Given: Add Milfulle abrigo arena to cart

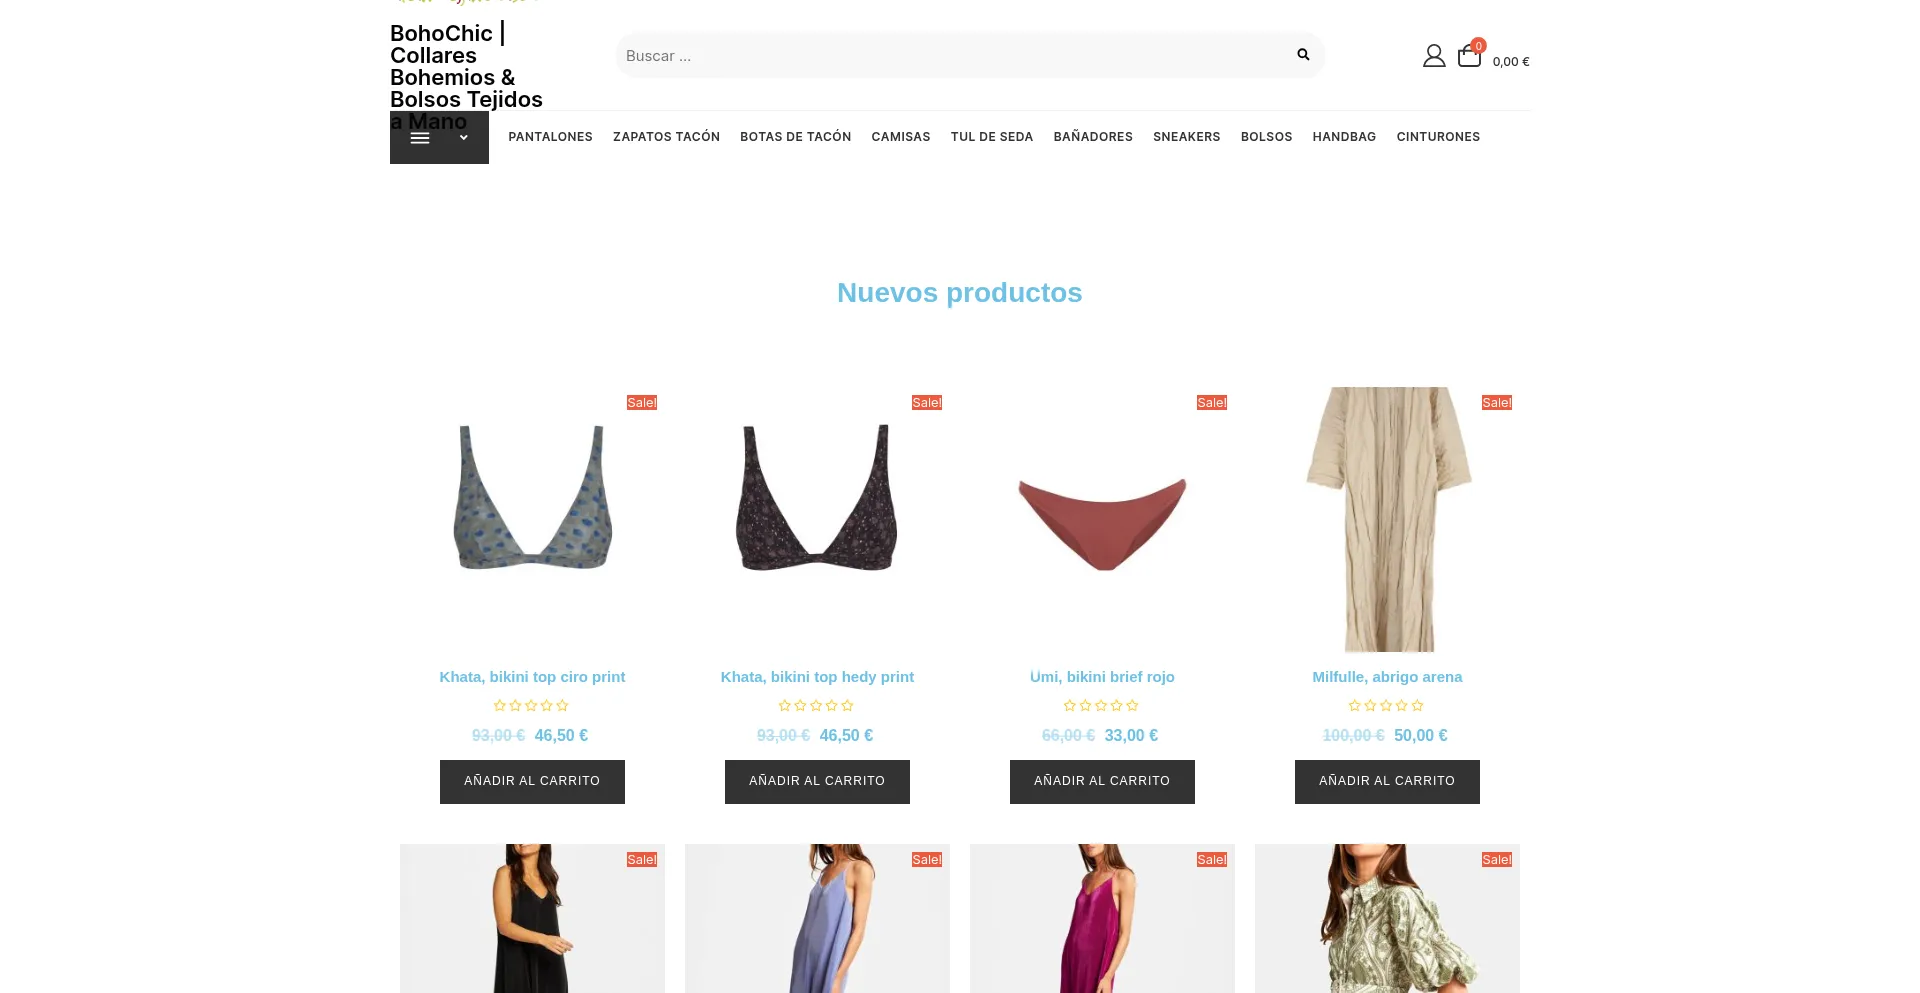Looking at the screenshot, I should (1386, 781).
